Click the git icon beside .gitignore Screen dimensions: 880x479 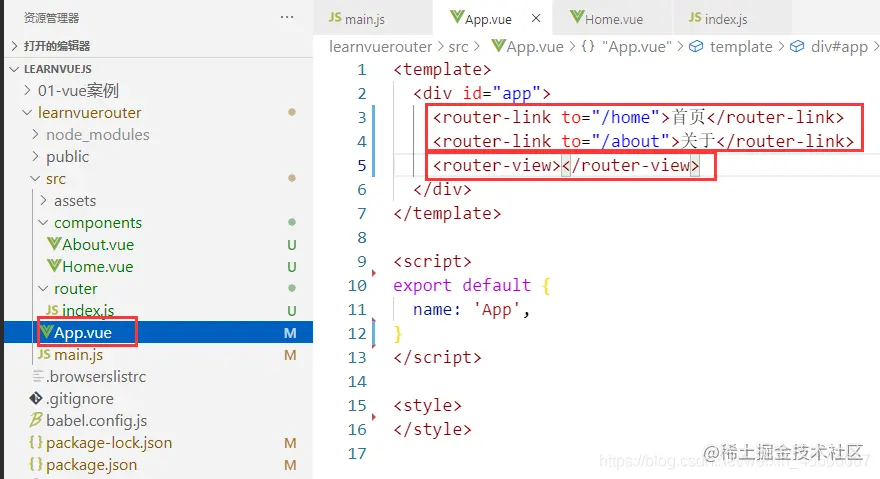(36, 398)
